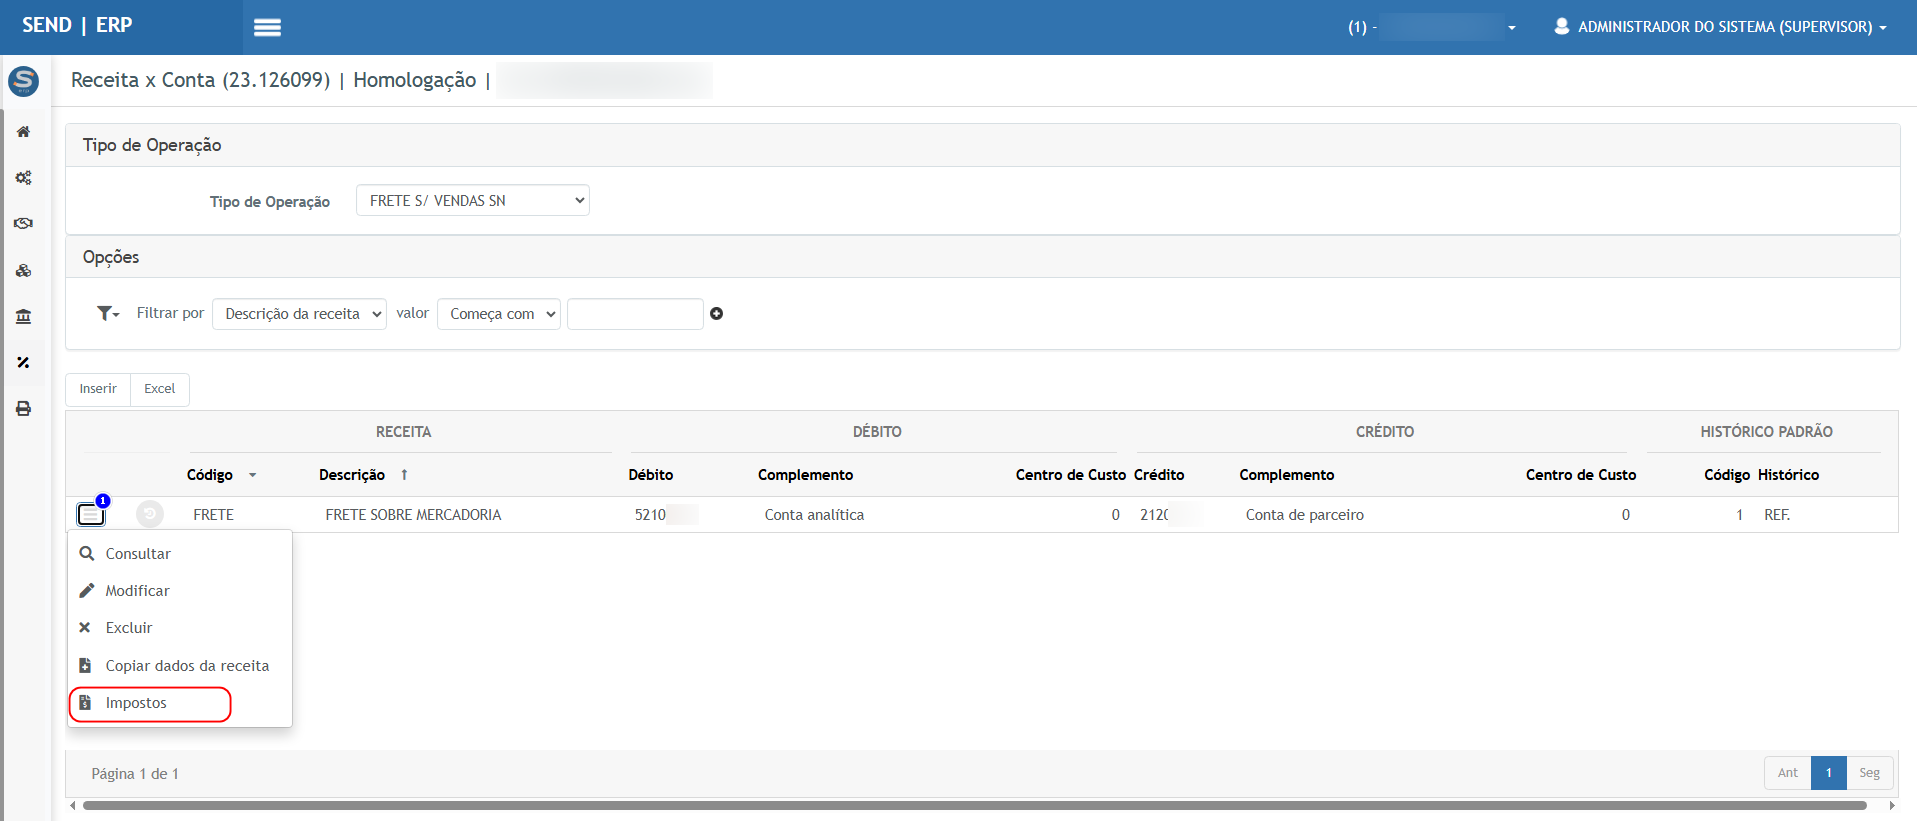Open the percent icon in sidebar
Screen dimensions: 1917x821
click(23, 363)
